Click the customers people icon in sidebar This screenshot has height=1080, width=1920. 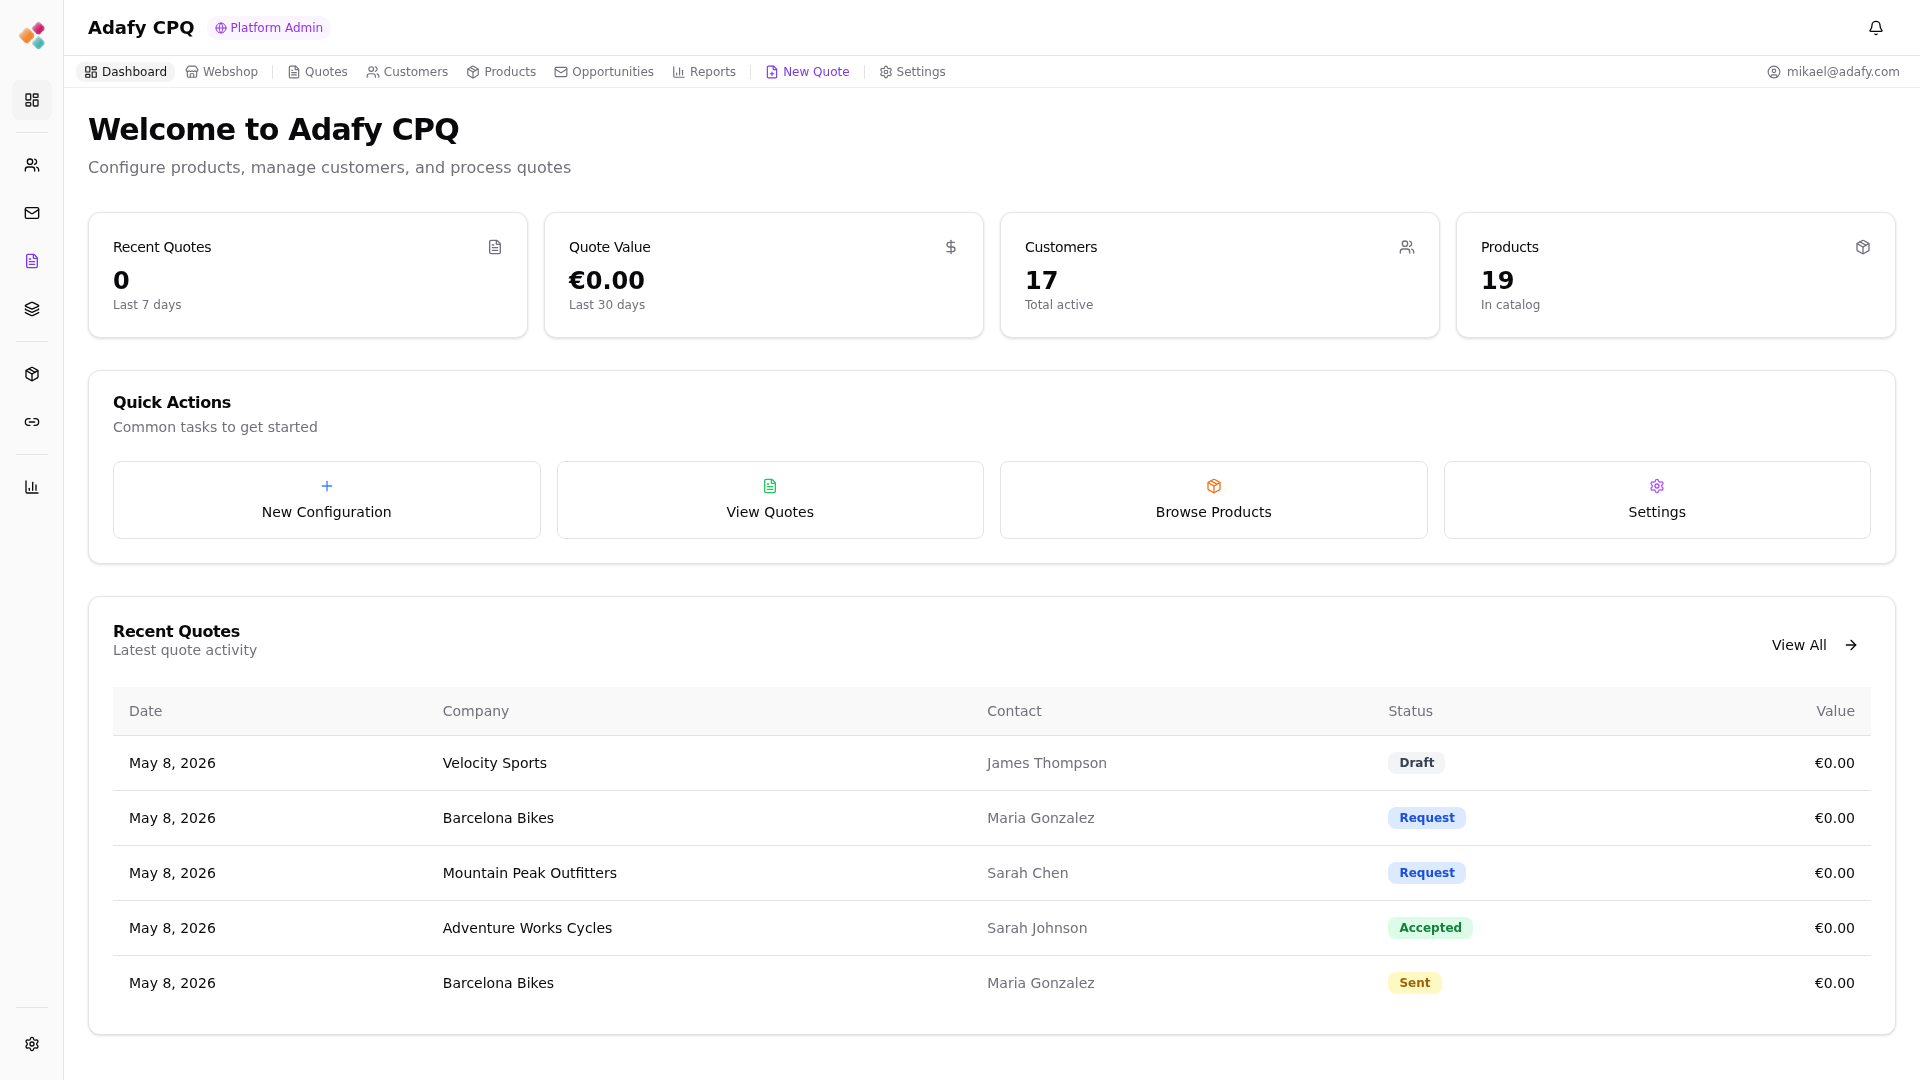[32, 165]
